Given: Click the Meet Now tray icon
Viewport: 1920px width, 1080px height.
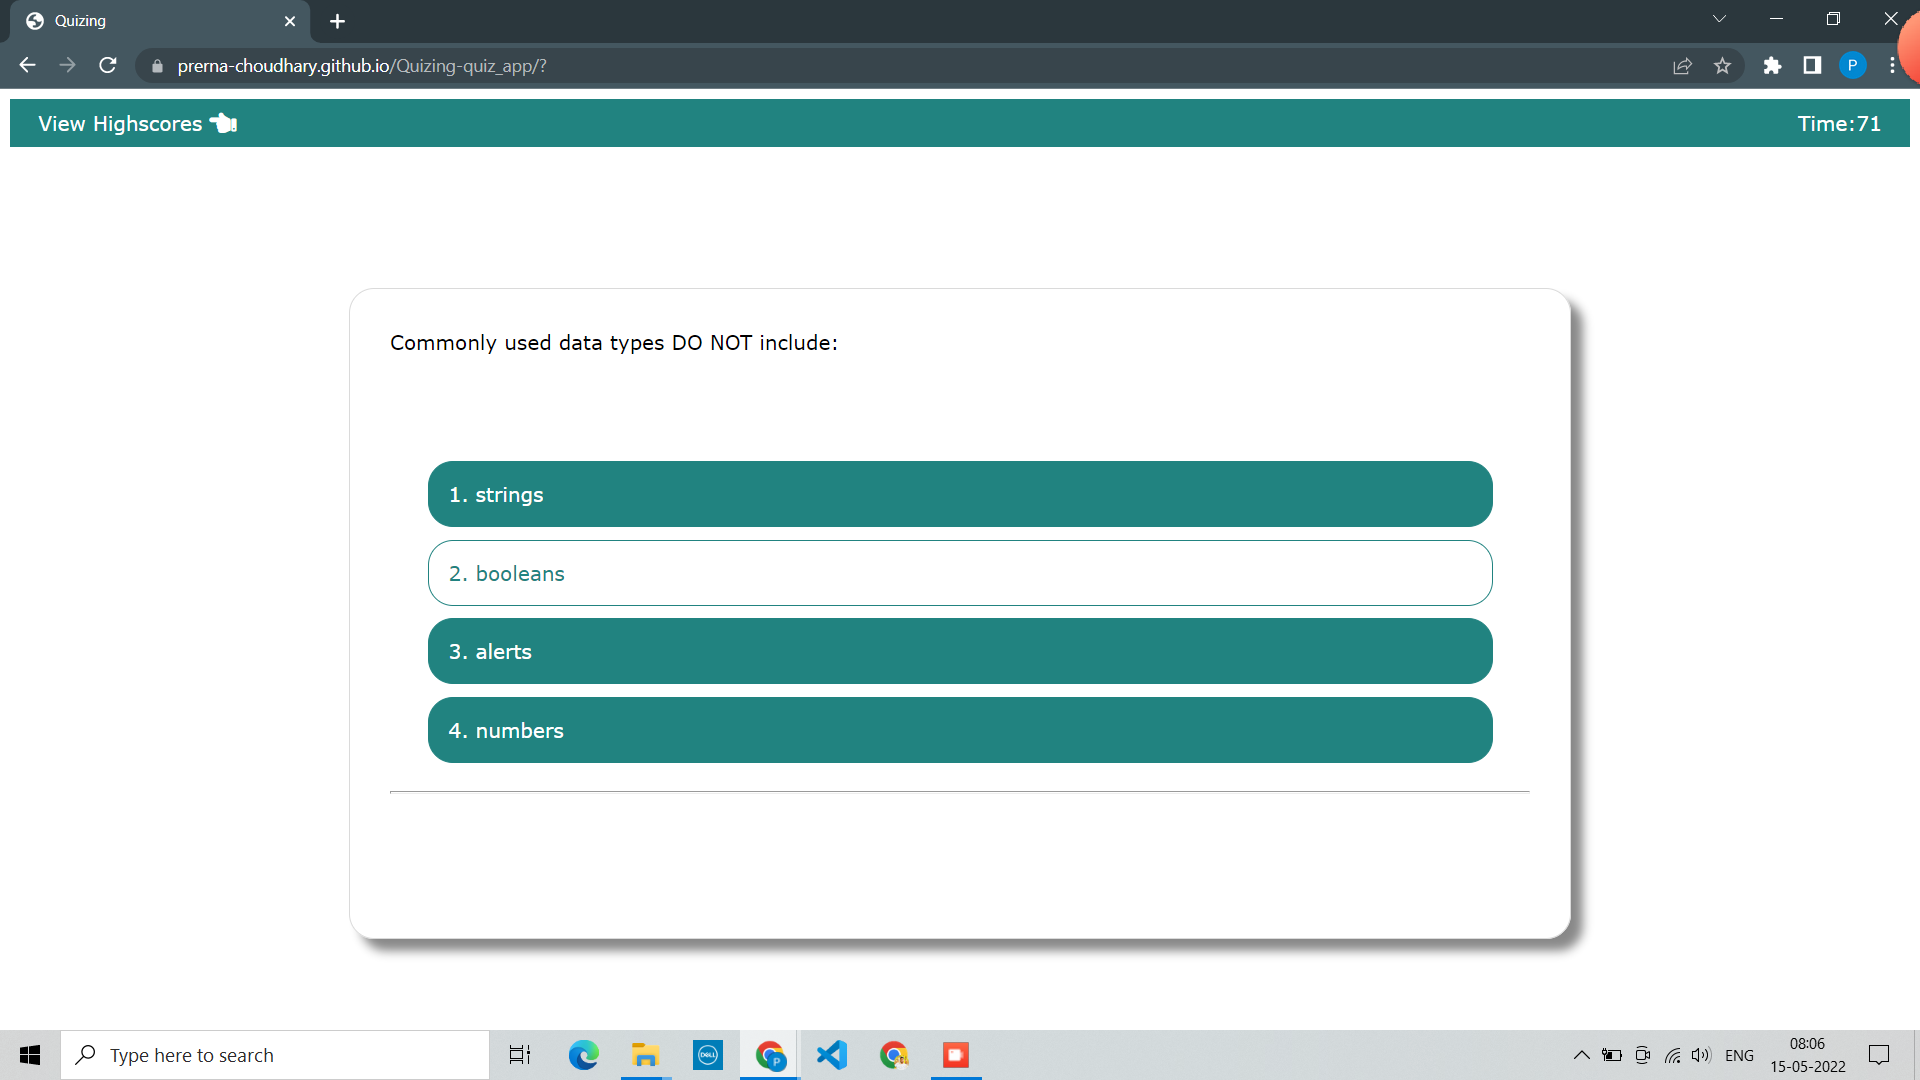Looking at the screenshot, I should [x=1642, y=1055].
